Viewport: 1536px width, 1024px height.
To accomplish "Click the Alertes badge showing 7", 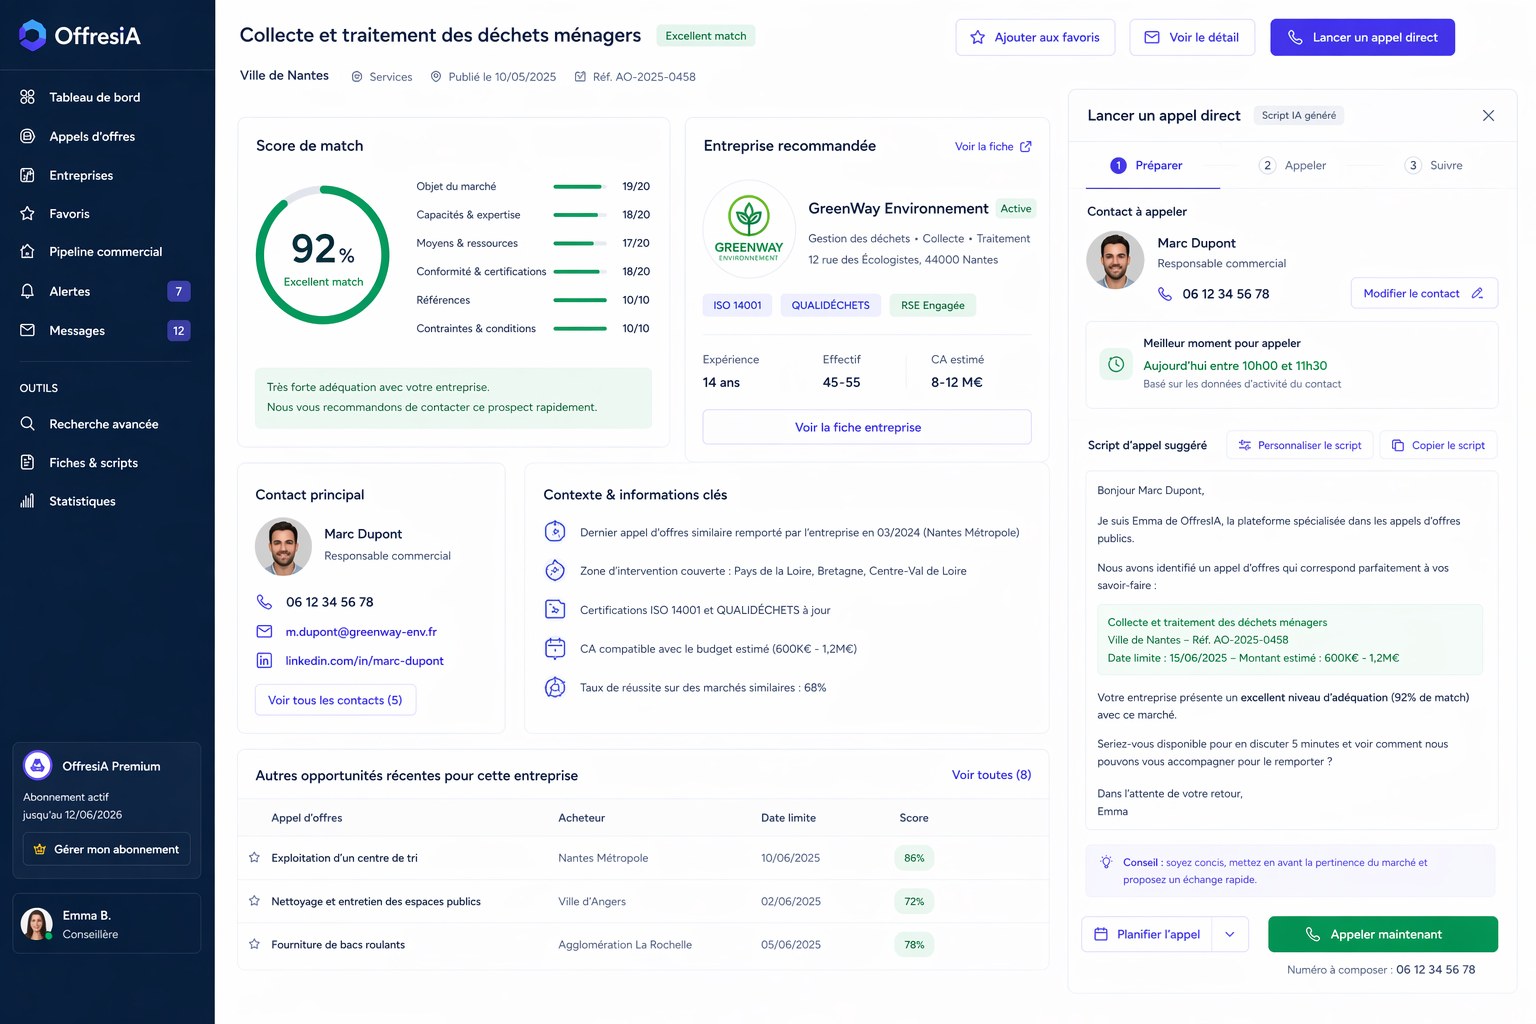I will tap(179, 291).
